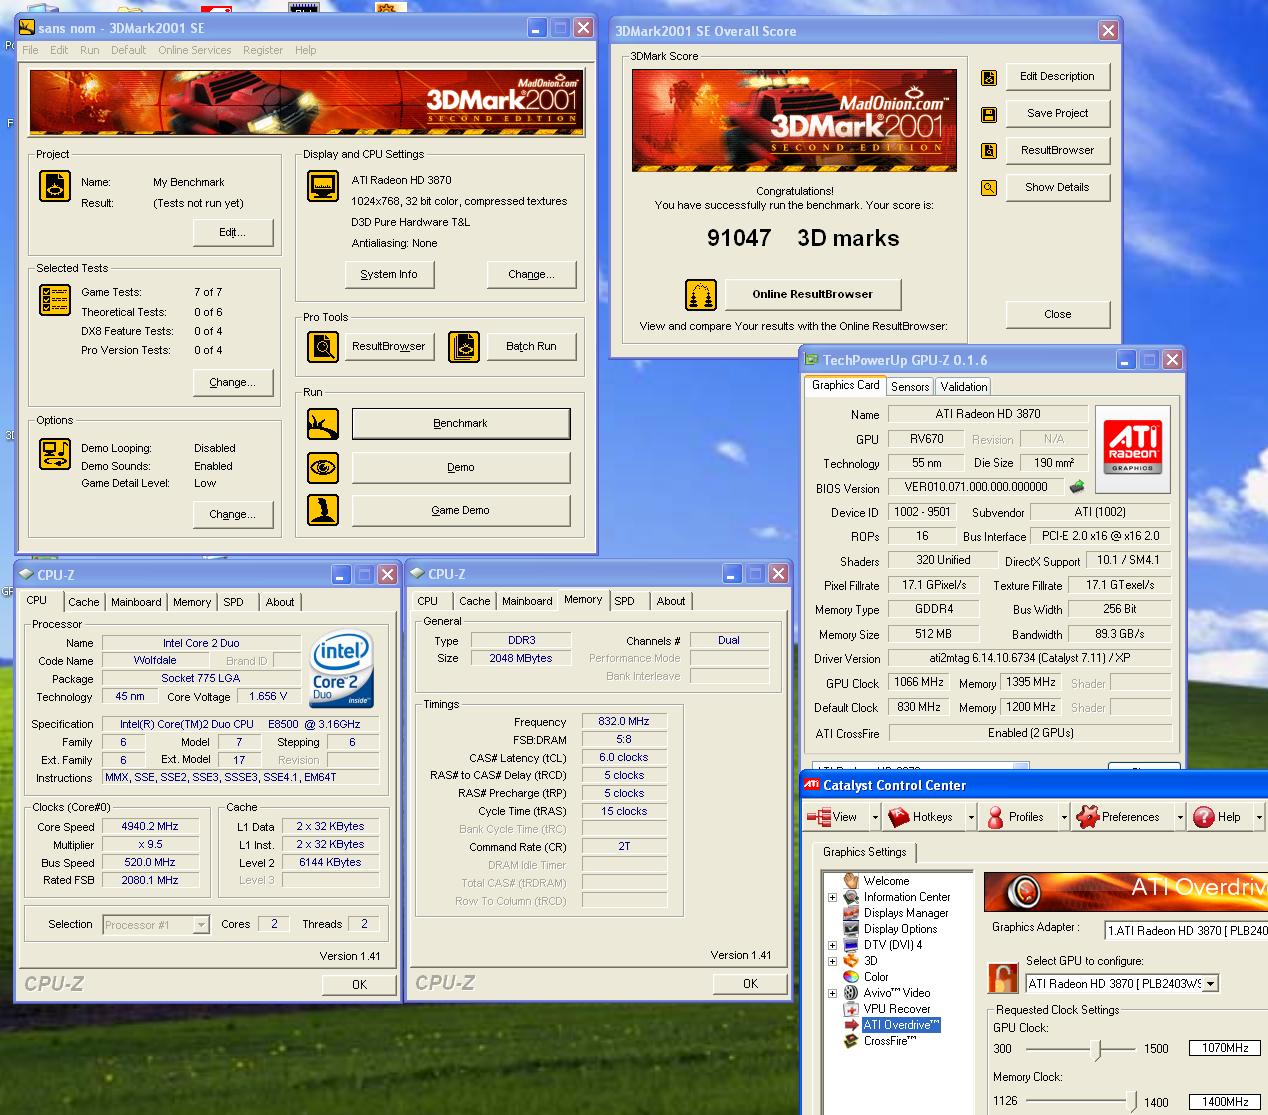The image size is (1268, 1115).
Task: Select Color in the Catalyst settings tree
Action: (x=876, y=977)
